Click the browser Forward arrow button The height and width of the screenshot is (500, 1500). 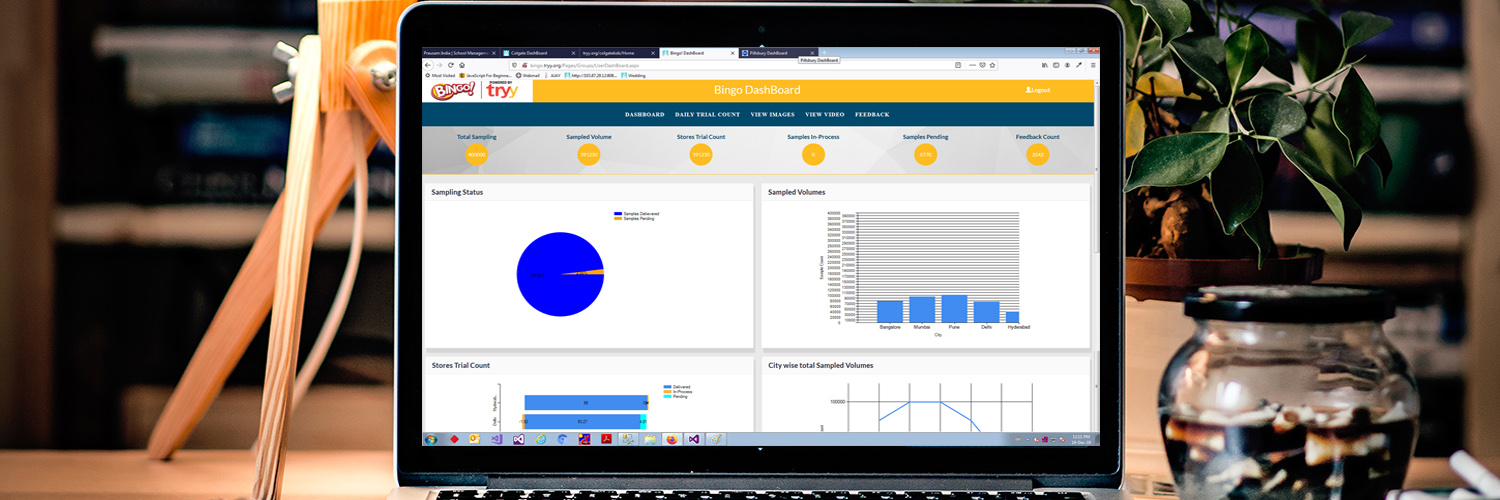pos(439,65)
